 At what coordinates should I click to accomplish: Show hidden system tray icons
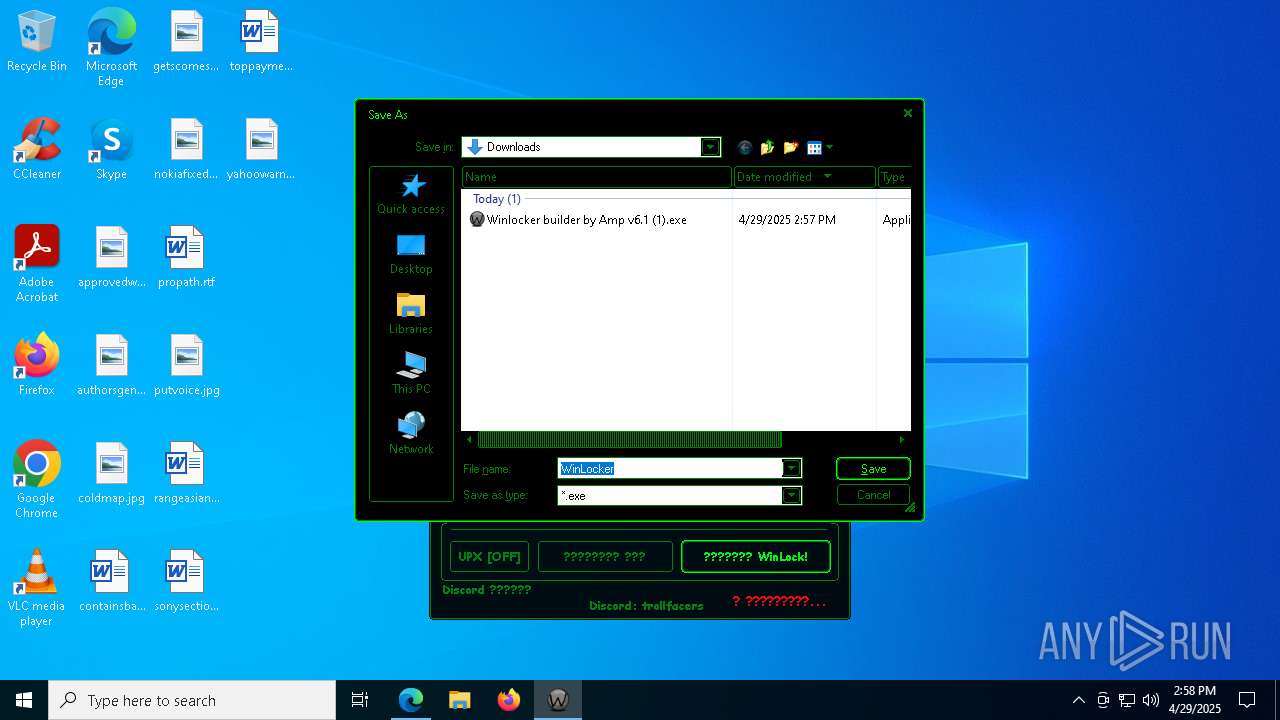coord(1078,700)
